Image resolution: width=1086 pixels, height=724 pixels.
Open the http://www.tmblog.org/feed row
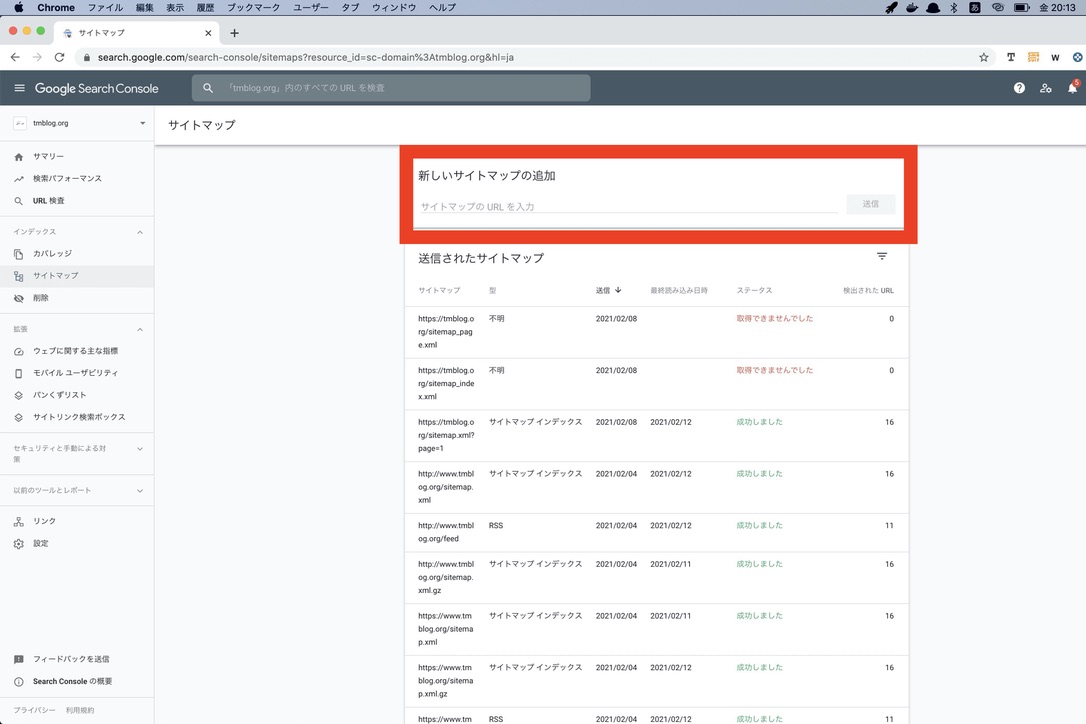point(656,532)
